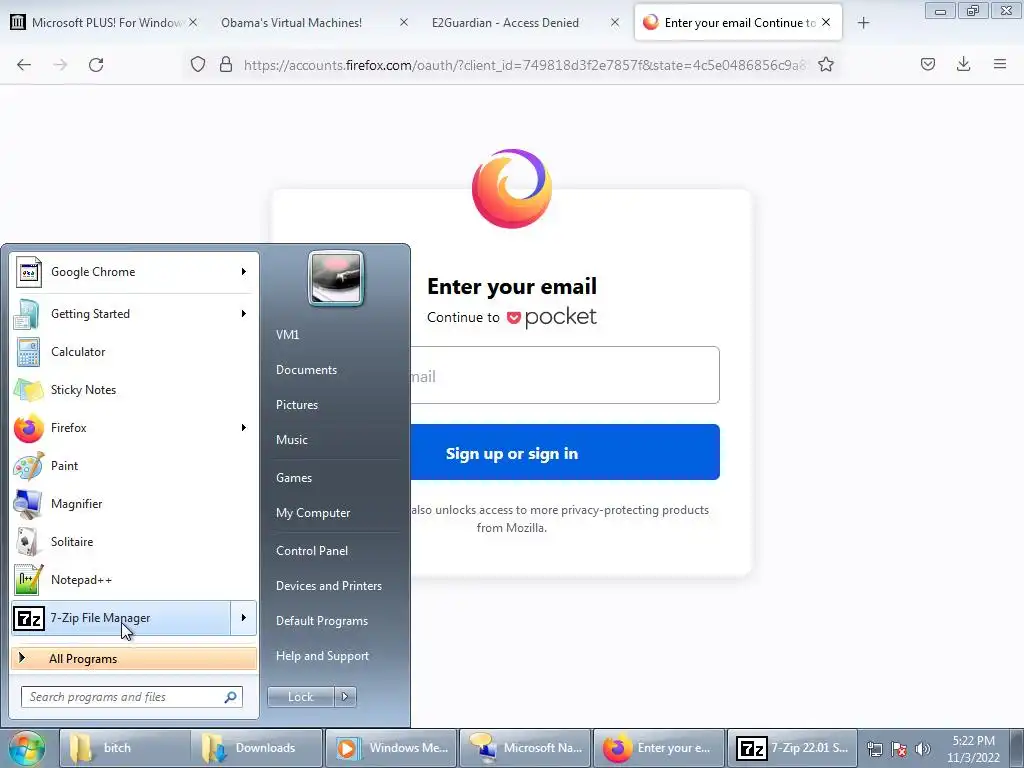Launch the Getting Started program icon

coord(27,314)
